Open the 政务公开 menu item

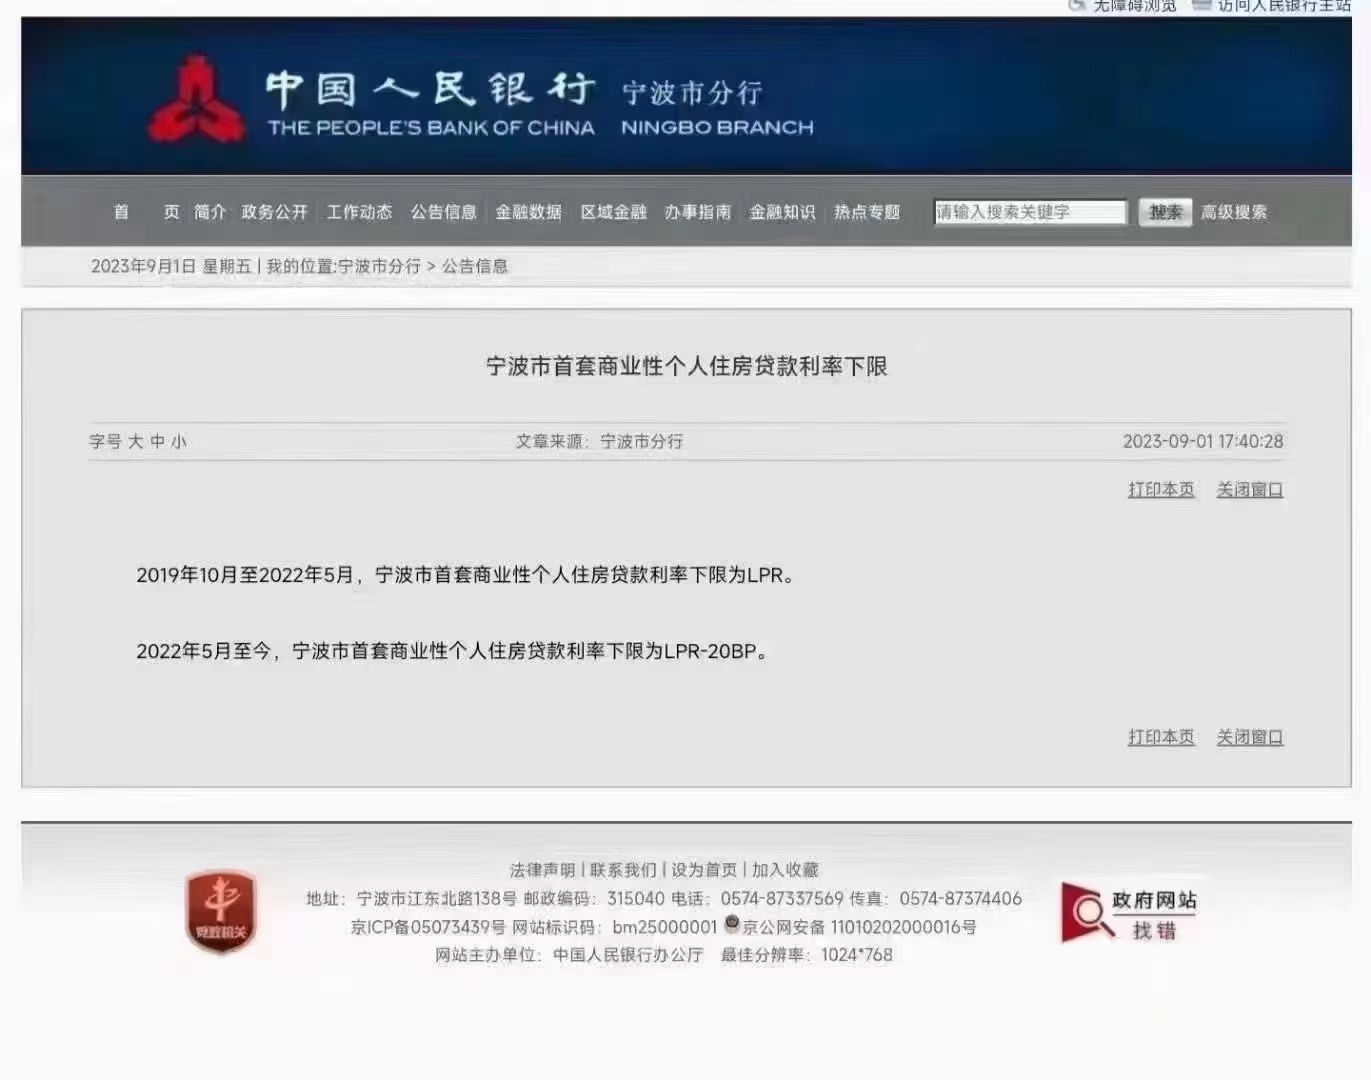274,212
